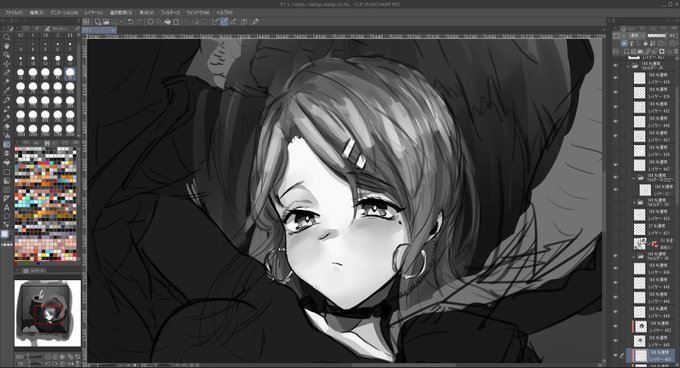Hide the フォルダー 25 folder
The height and width of the screenshot is (368, 680).
pos(615,66)
